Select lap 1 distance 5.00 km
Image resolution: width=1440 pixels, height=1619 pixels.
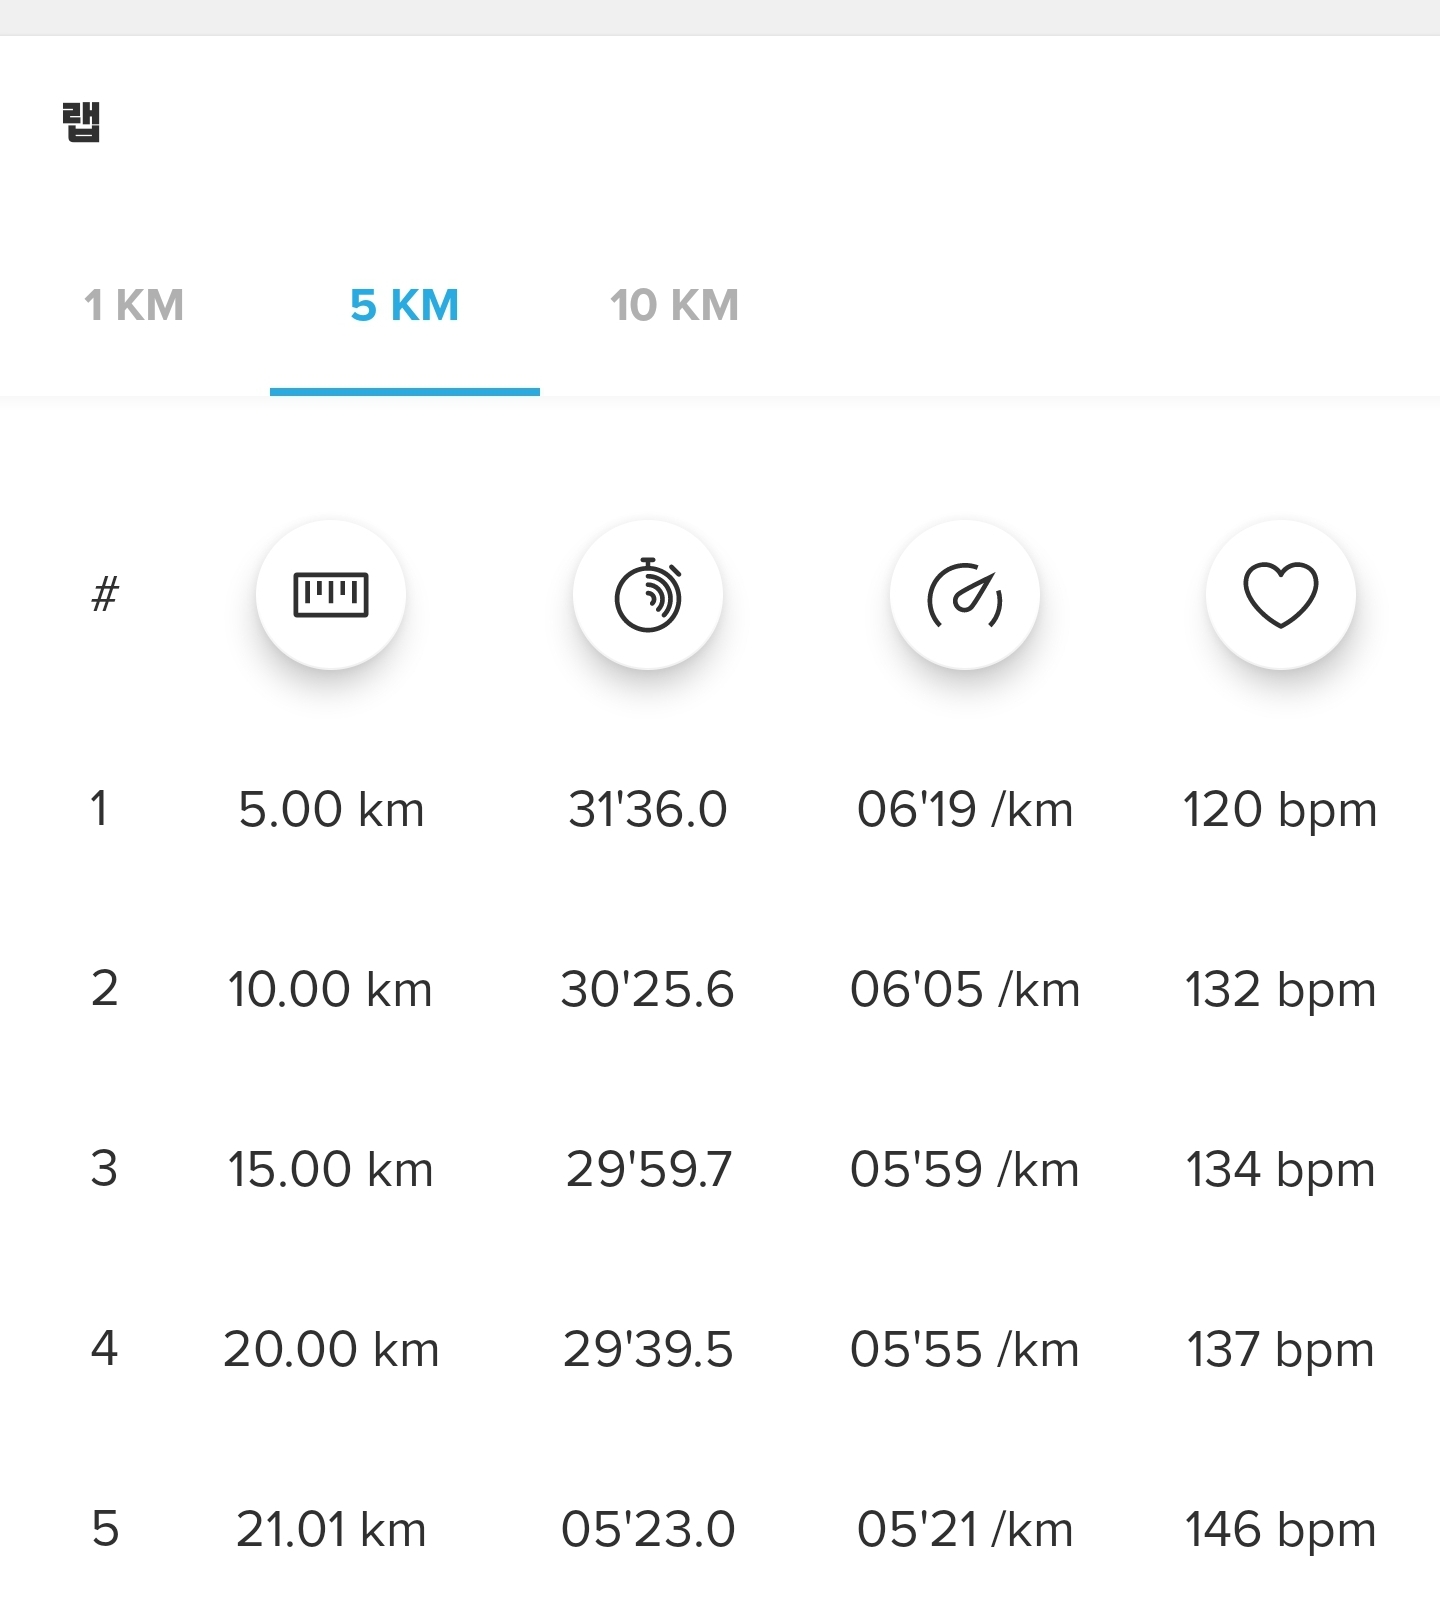331,809
